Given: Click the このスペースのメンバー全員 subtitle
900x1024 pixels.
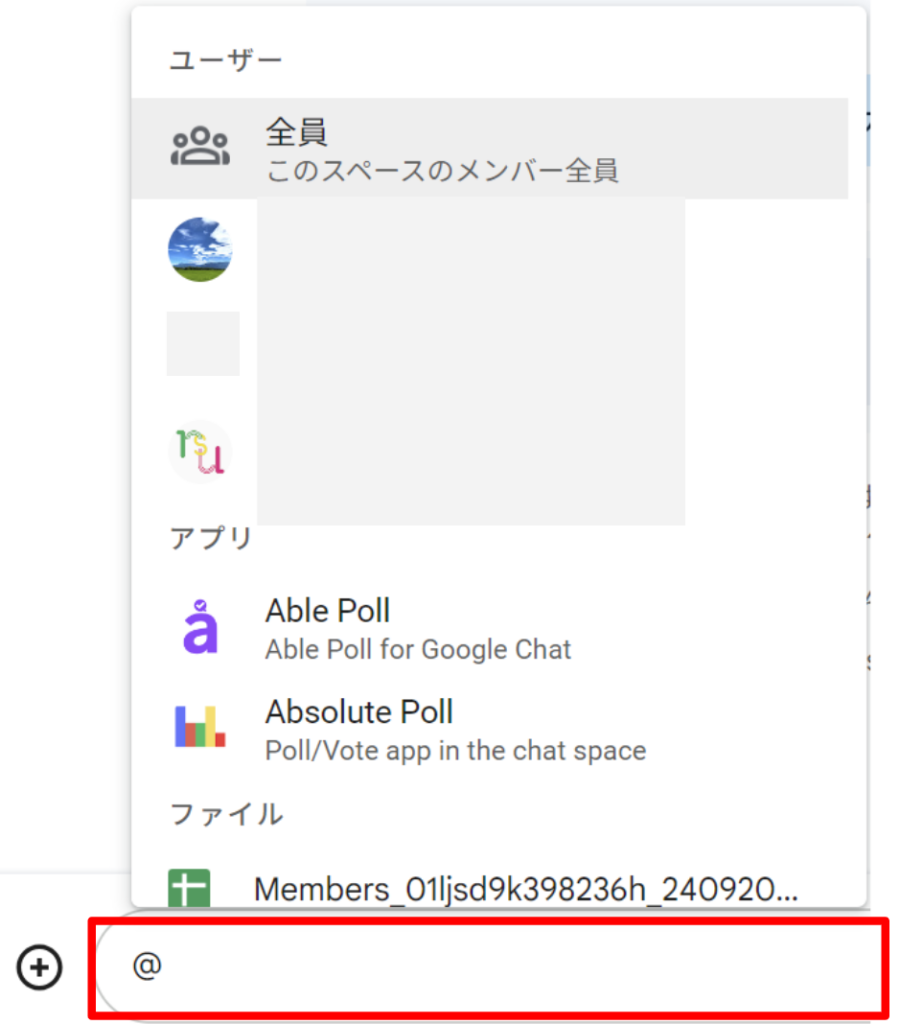Looking at the screenshot, I should (x=442, y=171).
